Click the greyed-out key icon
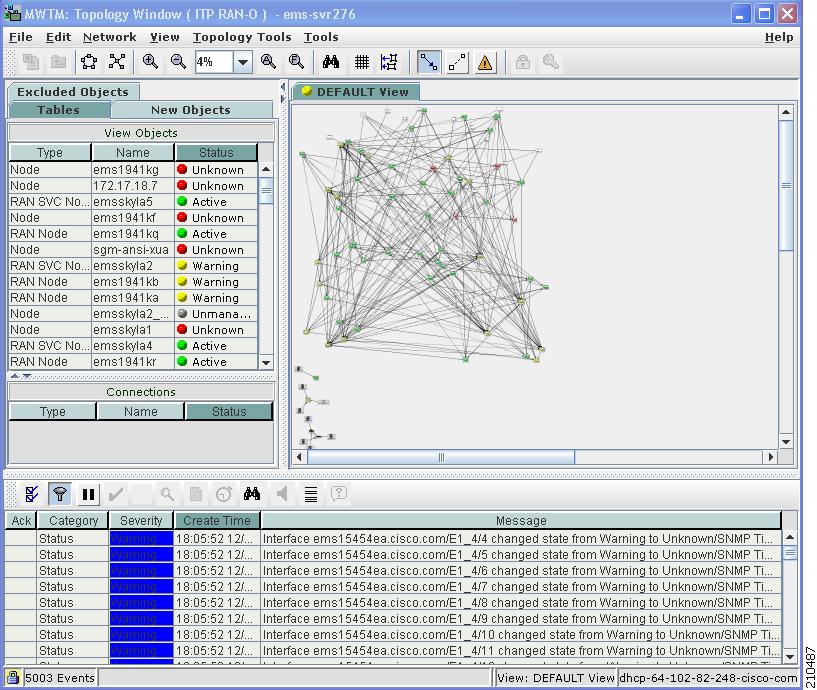Image resolution: width=817 pixels, height=690 pixels. pos(551,62)
